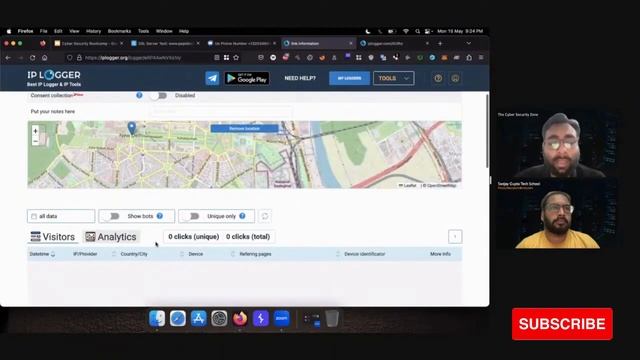Open Firefox from the dock

pyautogui.click(x=240, y=318)
